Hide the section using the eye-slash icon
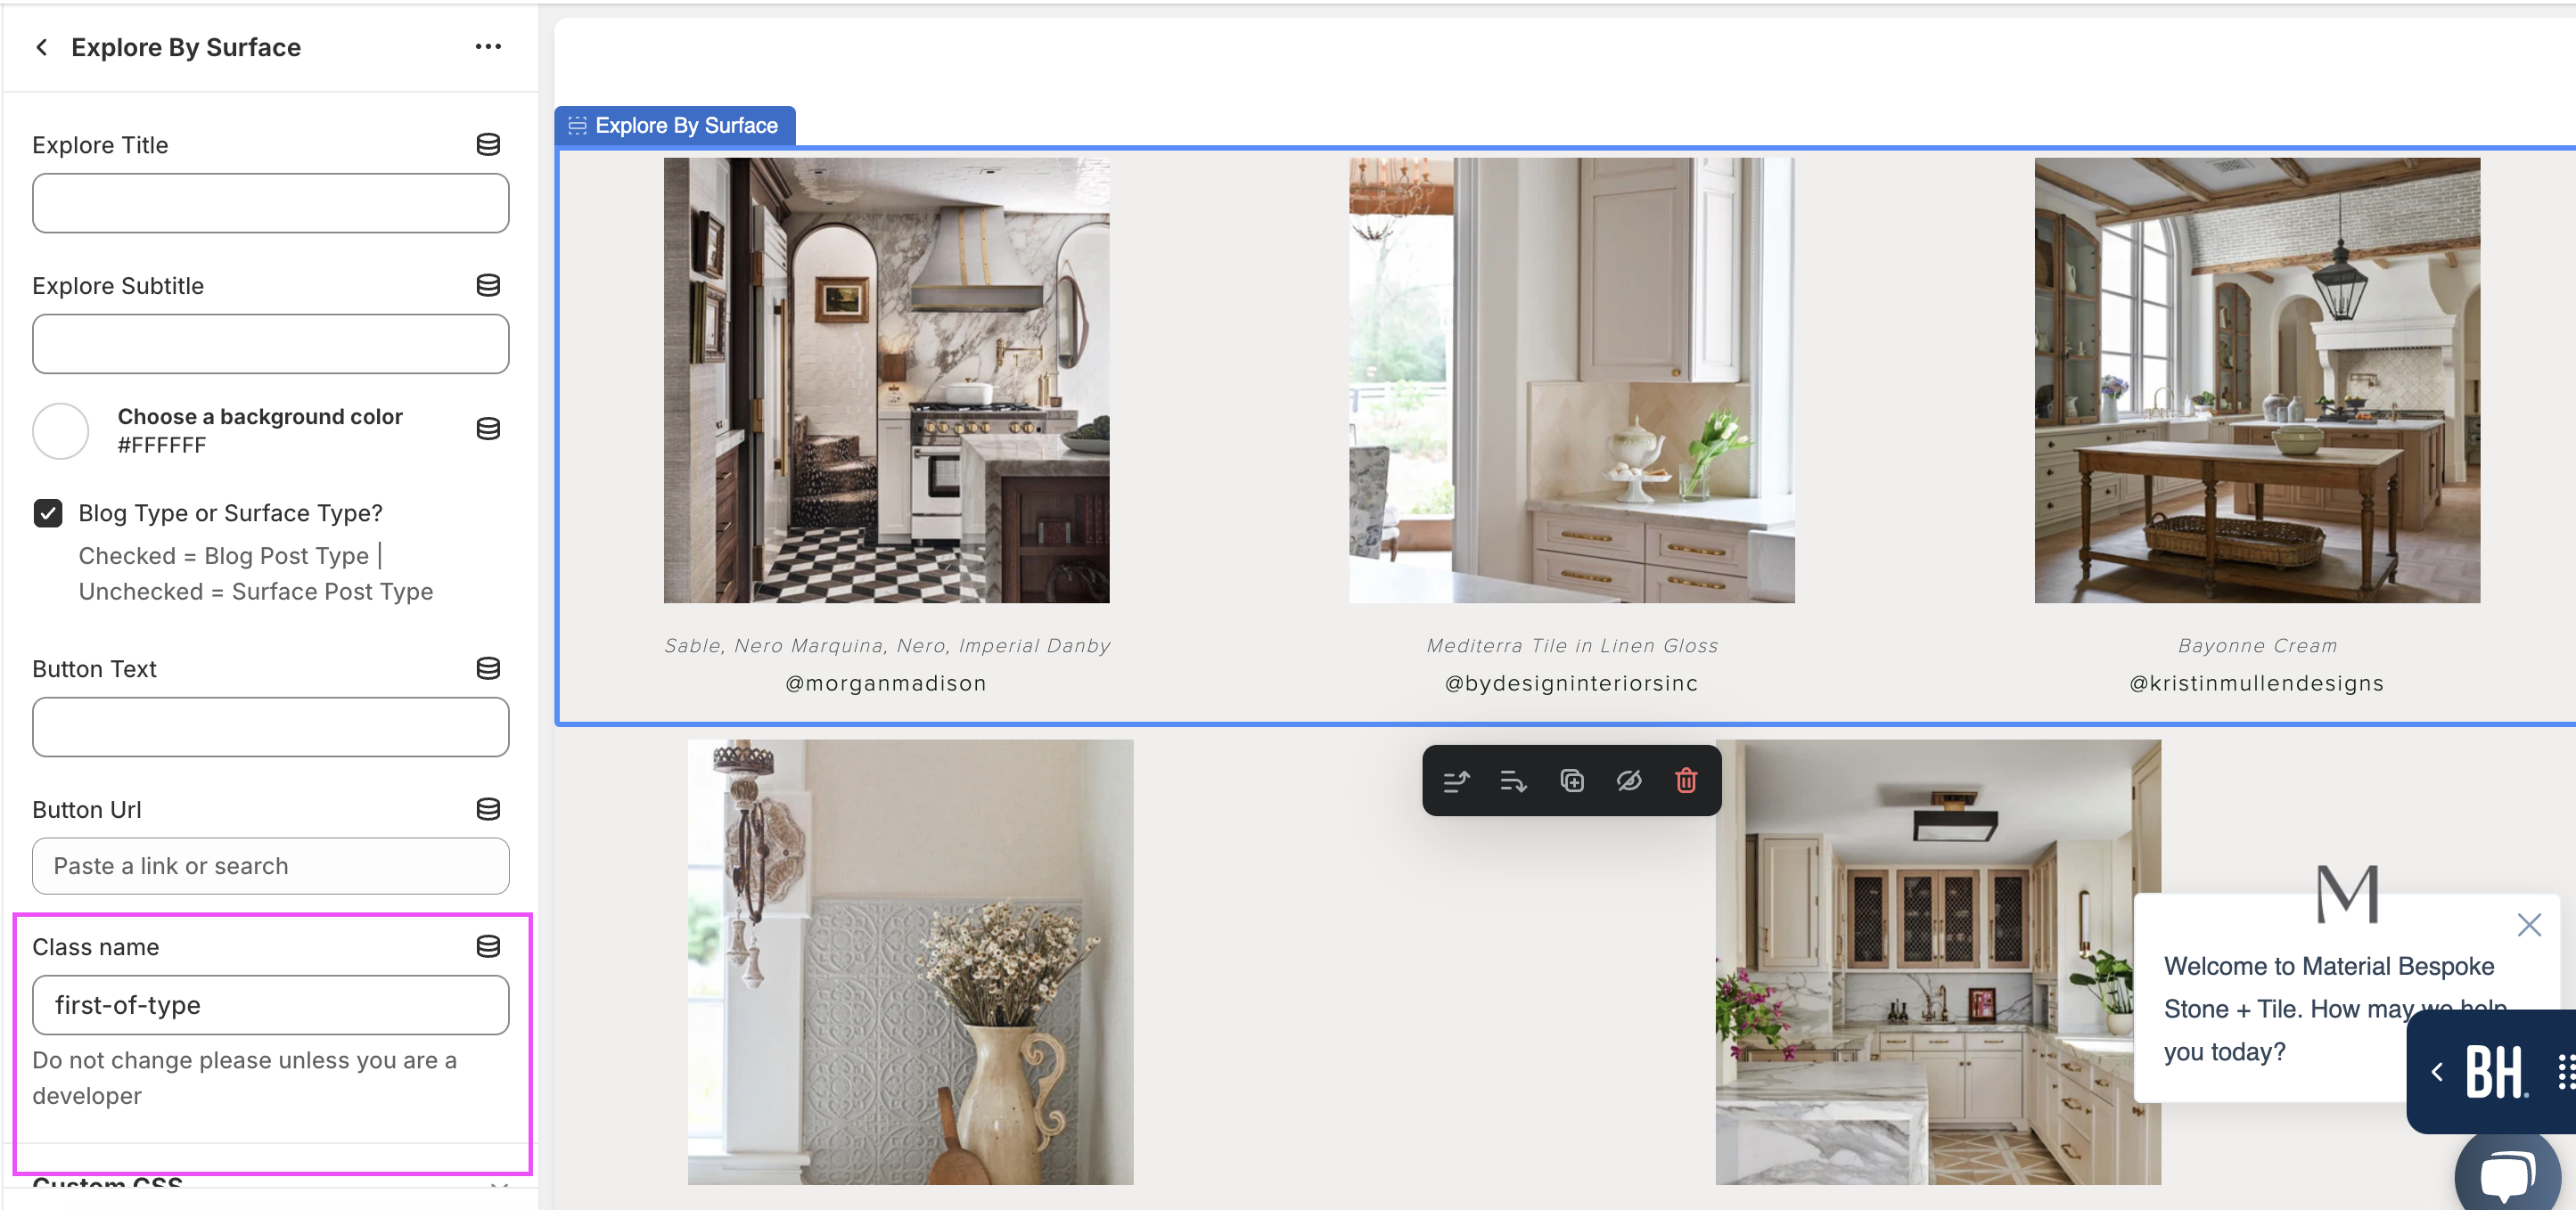2576x1210 pixels. [x=1629, y=781]
